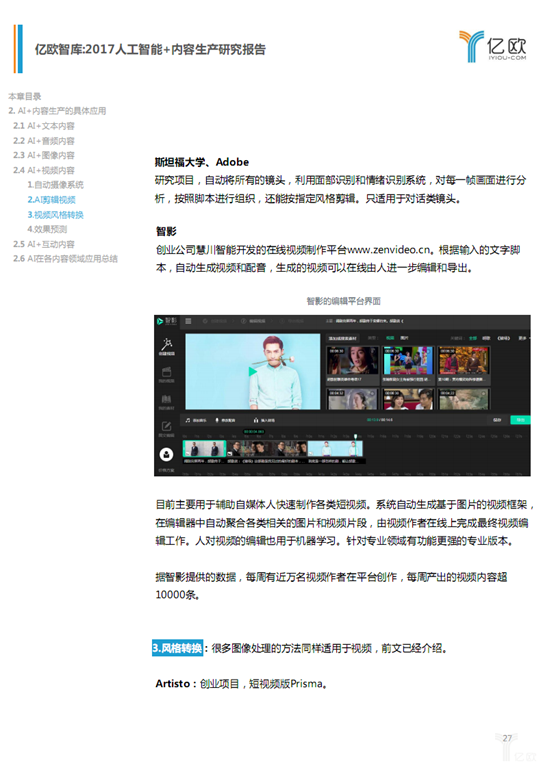Open sidebar item 2.AI剪辑视频

pos(51,199)
